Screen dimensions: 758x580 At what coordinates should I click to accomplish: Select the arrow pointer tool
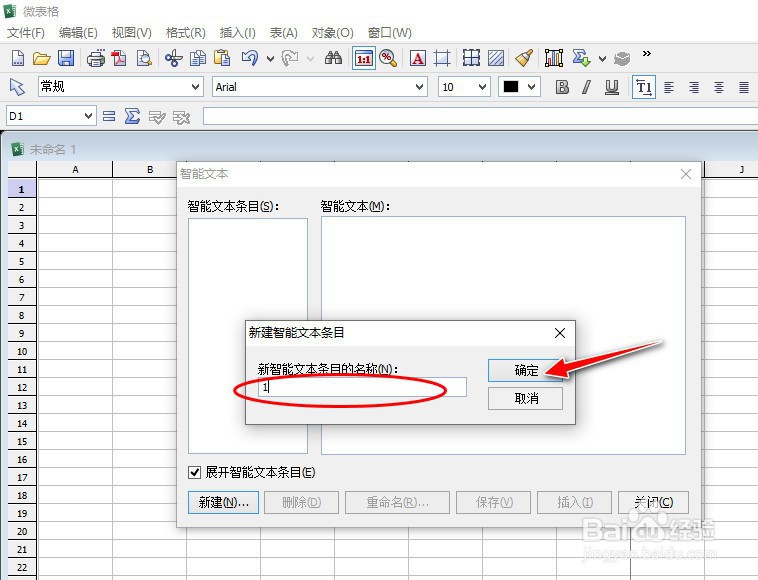17,87
